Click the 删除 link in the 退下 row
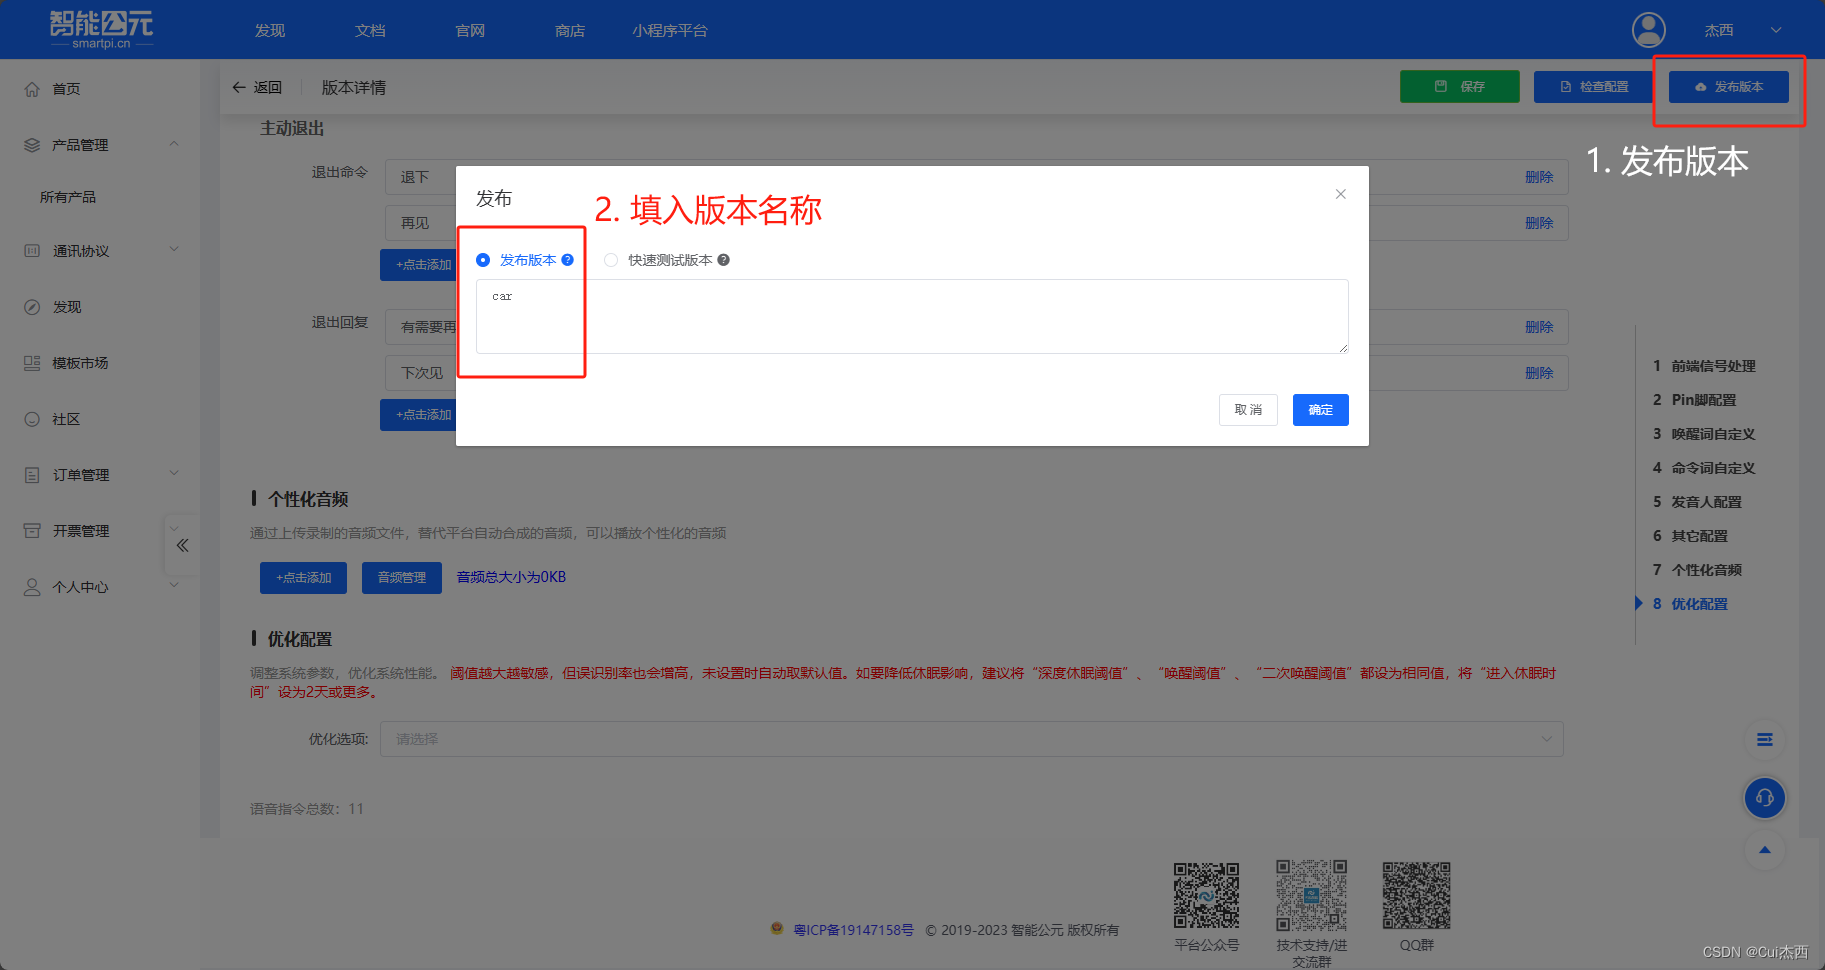1825x970 pixels. coord(1539,177)
